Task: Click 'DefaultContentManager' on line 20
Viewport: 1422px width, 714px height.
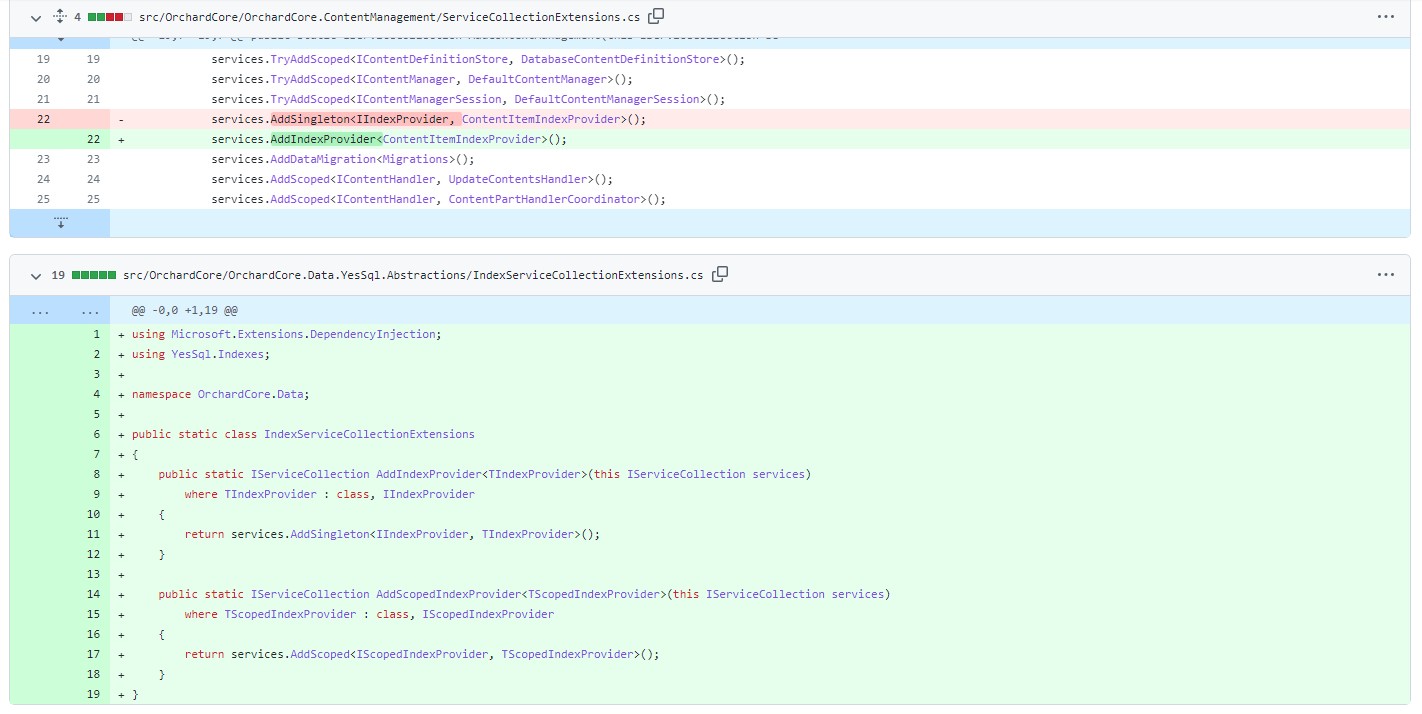Action: 537,79
